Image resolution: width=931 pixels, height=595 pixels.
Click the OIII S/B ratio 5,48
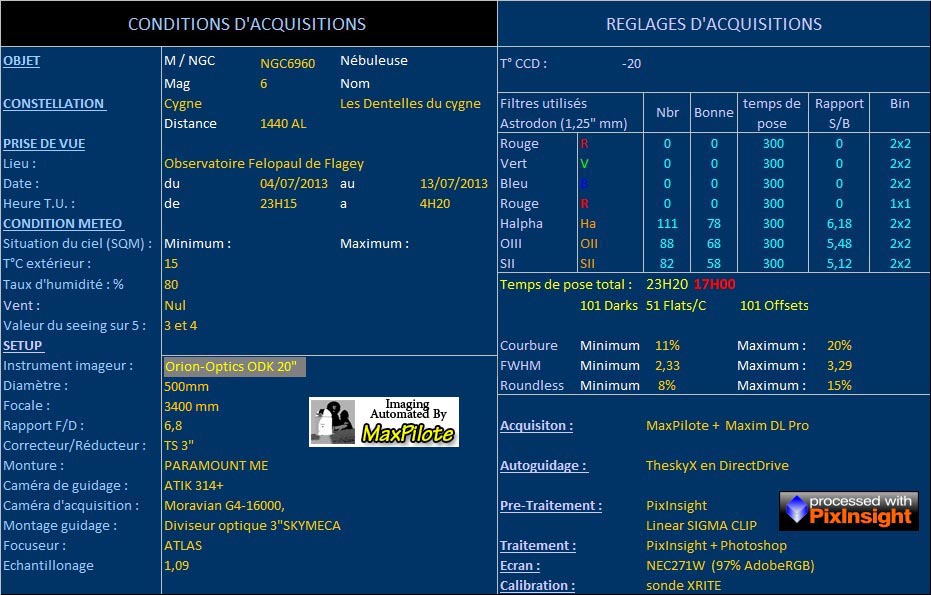tap(839, 244)
